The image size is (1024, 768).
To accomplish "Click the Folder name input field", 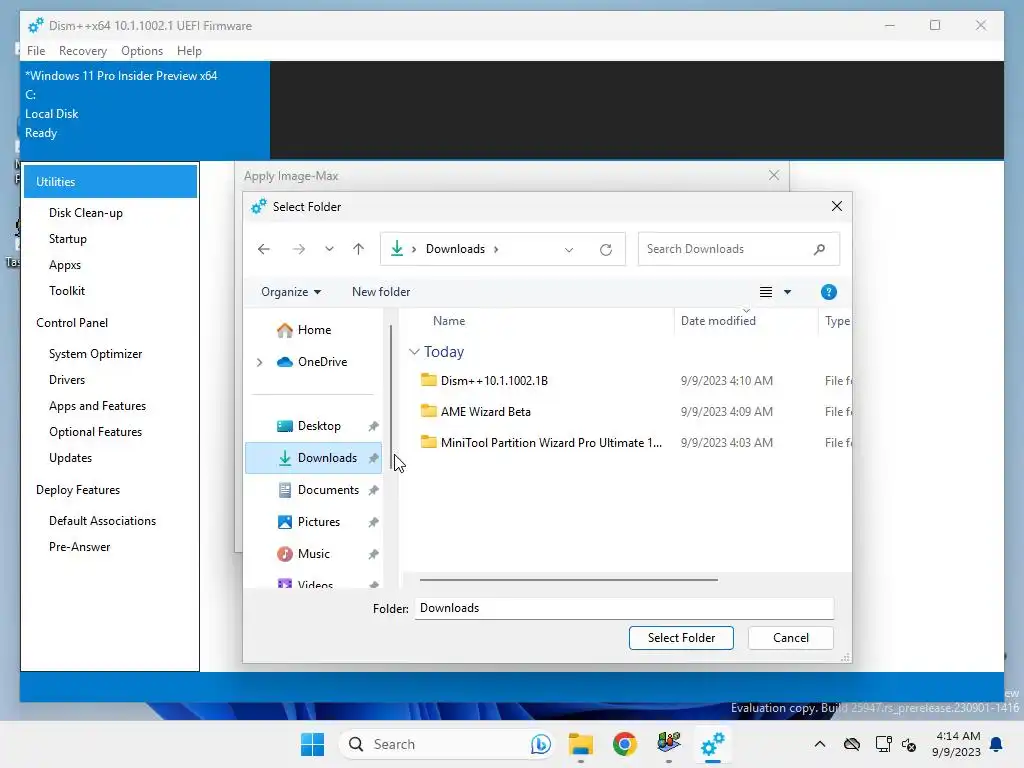I will coord(624,608).
